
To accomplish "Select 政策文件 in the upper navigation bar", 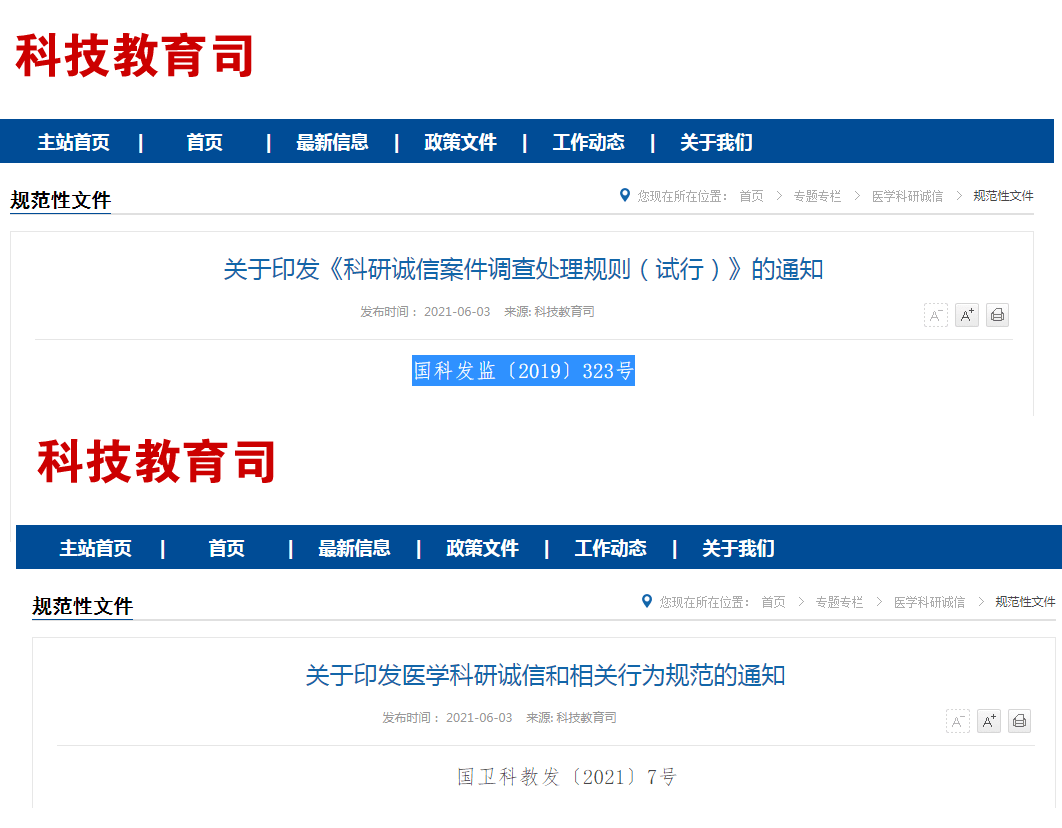I will pos(460,142).
